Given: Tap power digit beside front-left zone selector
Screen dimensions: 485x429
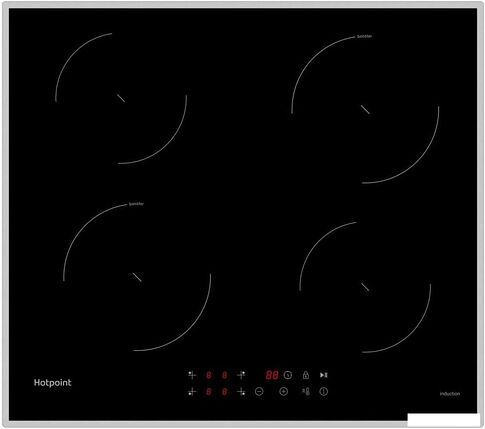Looking at the screenshot, I should [209, 391].
